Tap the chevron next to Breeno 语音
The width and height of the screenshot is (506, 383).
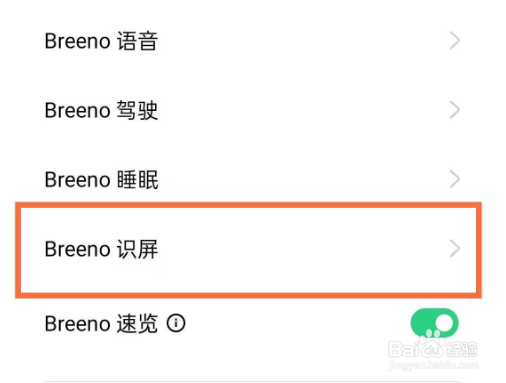(x=455, y=41)
